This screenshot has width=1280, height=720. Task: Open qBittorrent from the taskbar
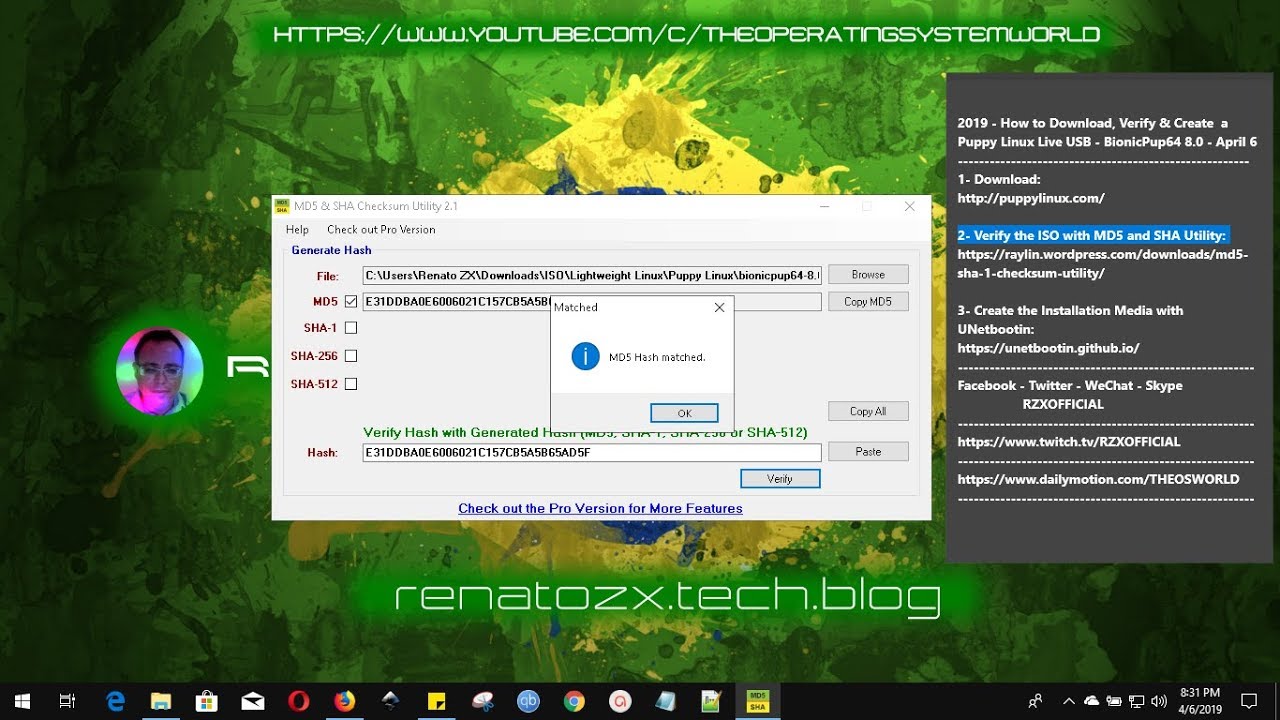pos(528,701)
